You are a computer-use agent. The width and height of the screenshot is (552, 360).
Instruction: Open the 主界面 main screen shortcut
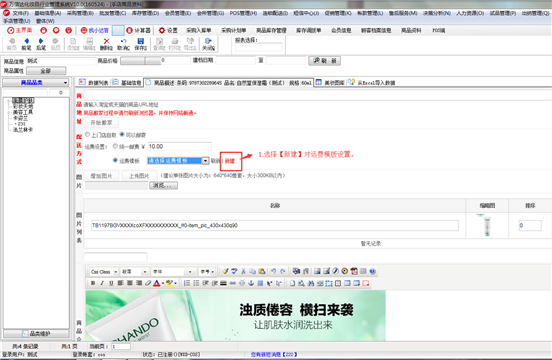click(20, 30)
